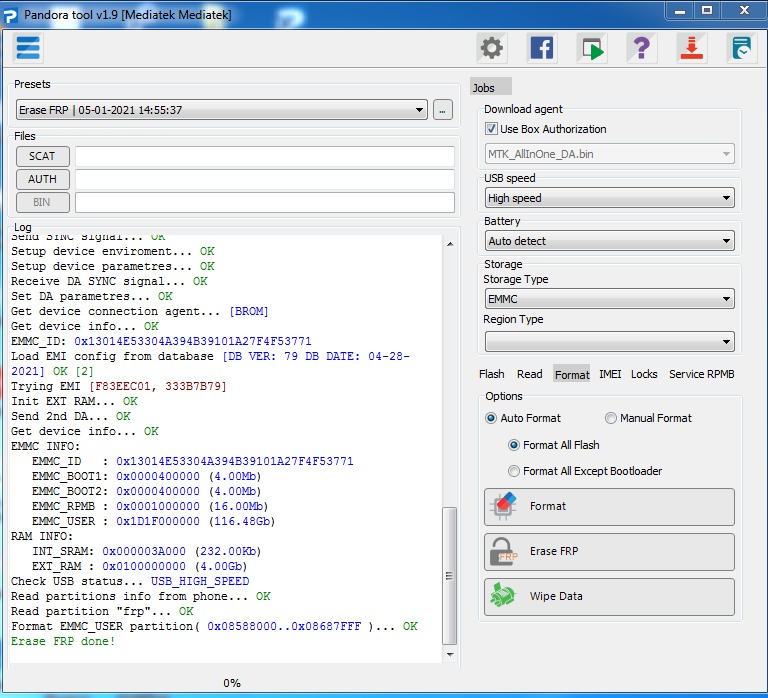Open the Locks tab
768x698 pixels.
tap(644, 374)
